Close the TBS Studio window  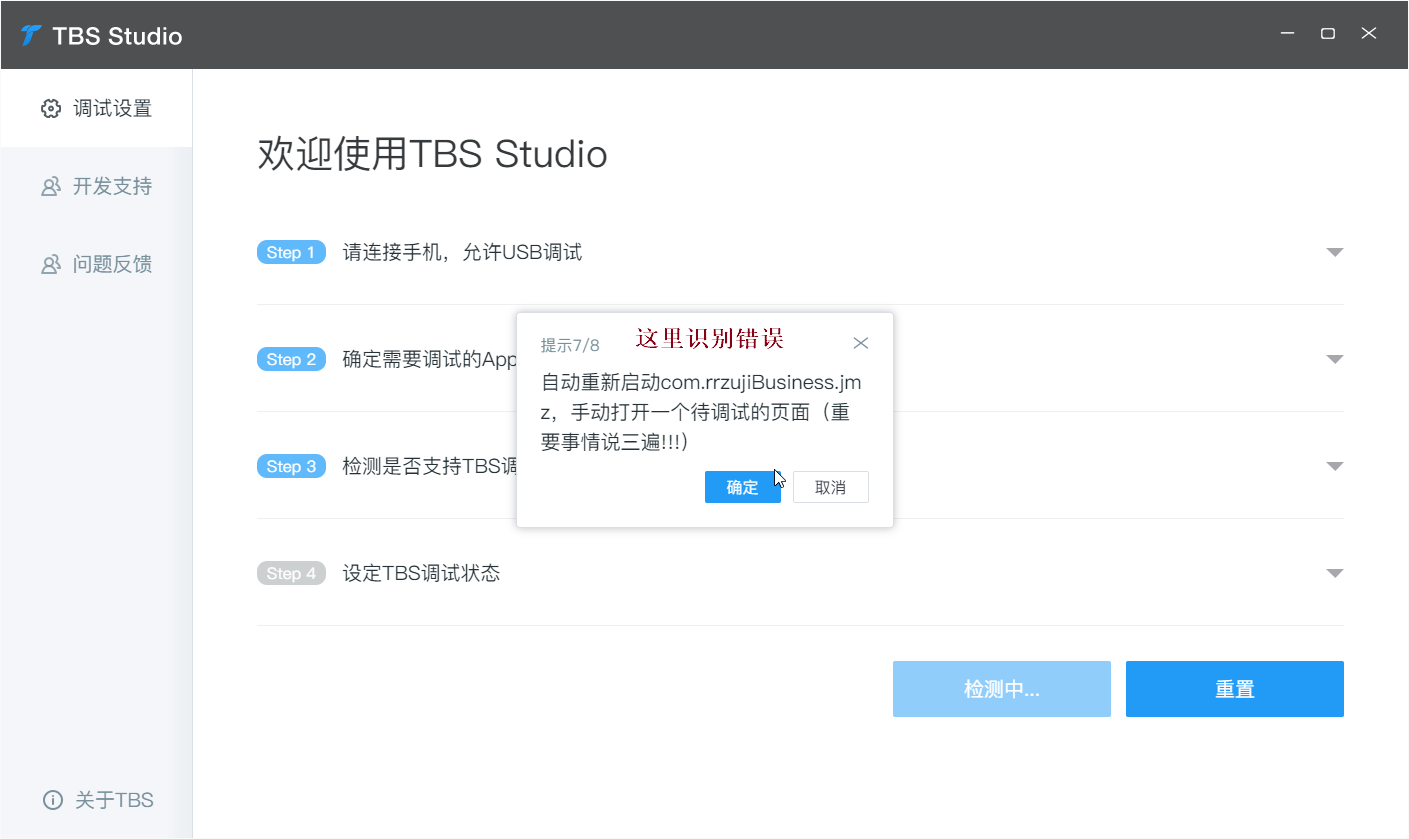pos(1369,33)
